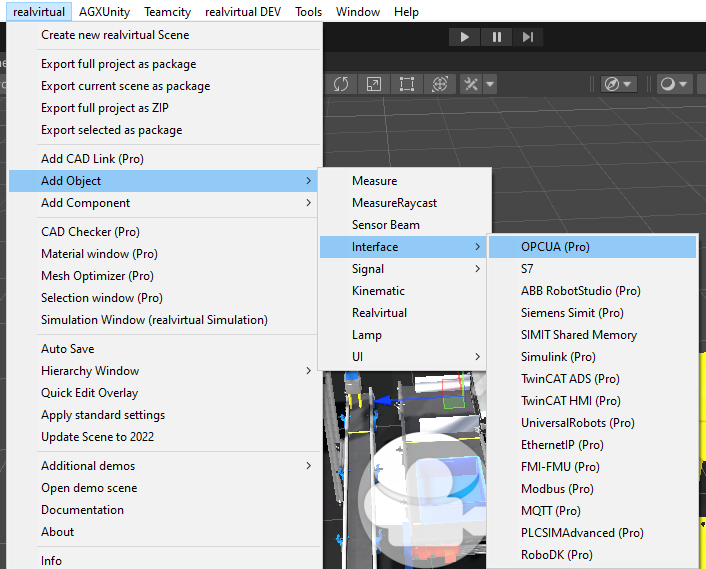706x569 pixels.
Task: Select the Rect transform tool icon
Action: [x=405, y=84]
